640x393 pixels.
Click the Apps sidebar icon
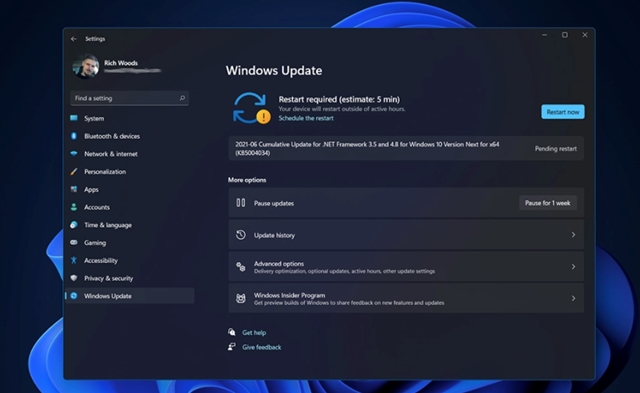(x=74, y=189)
